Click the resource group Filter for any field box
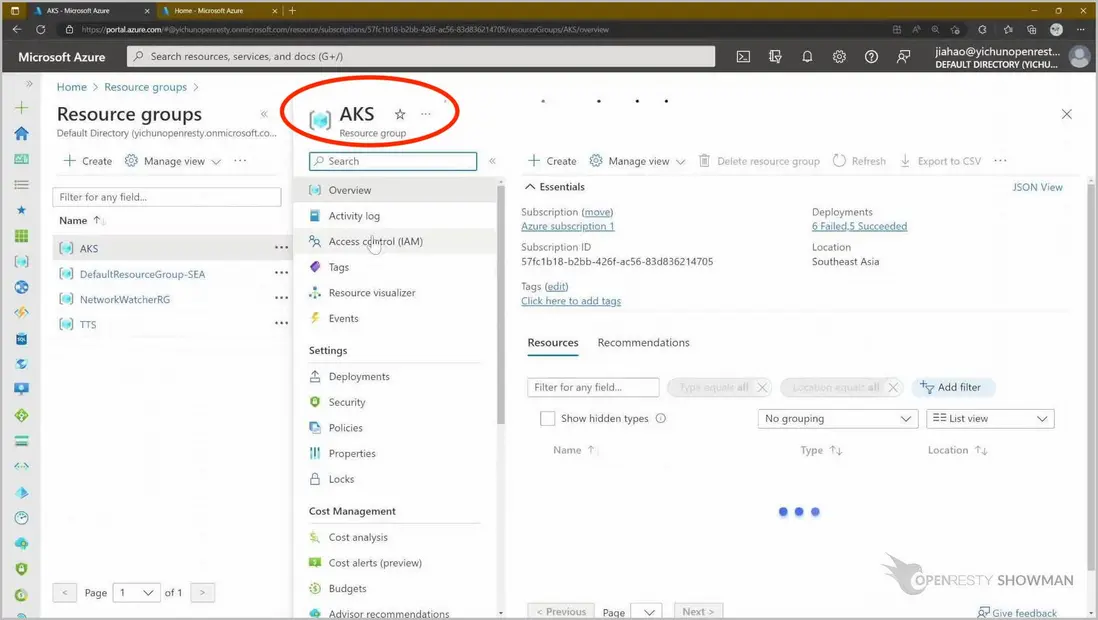 167,197
